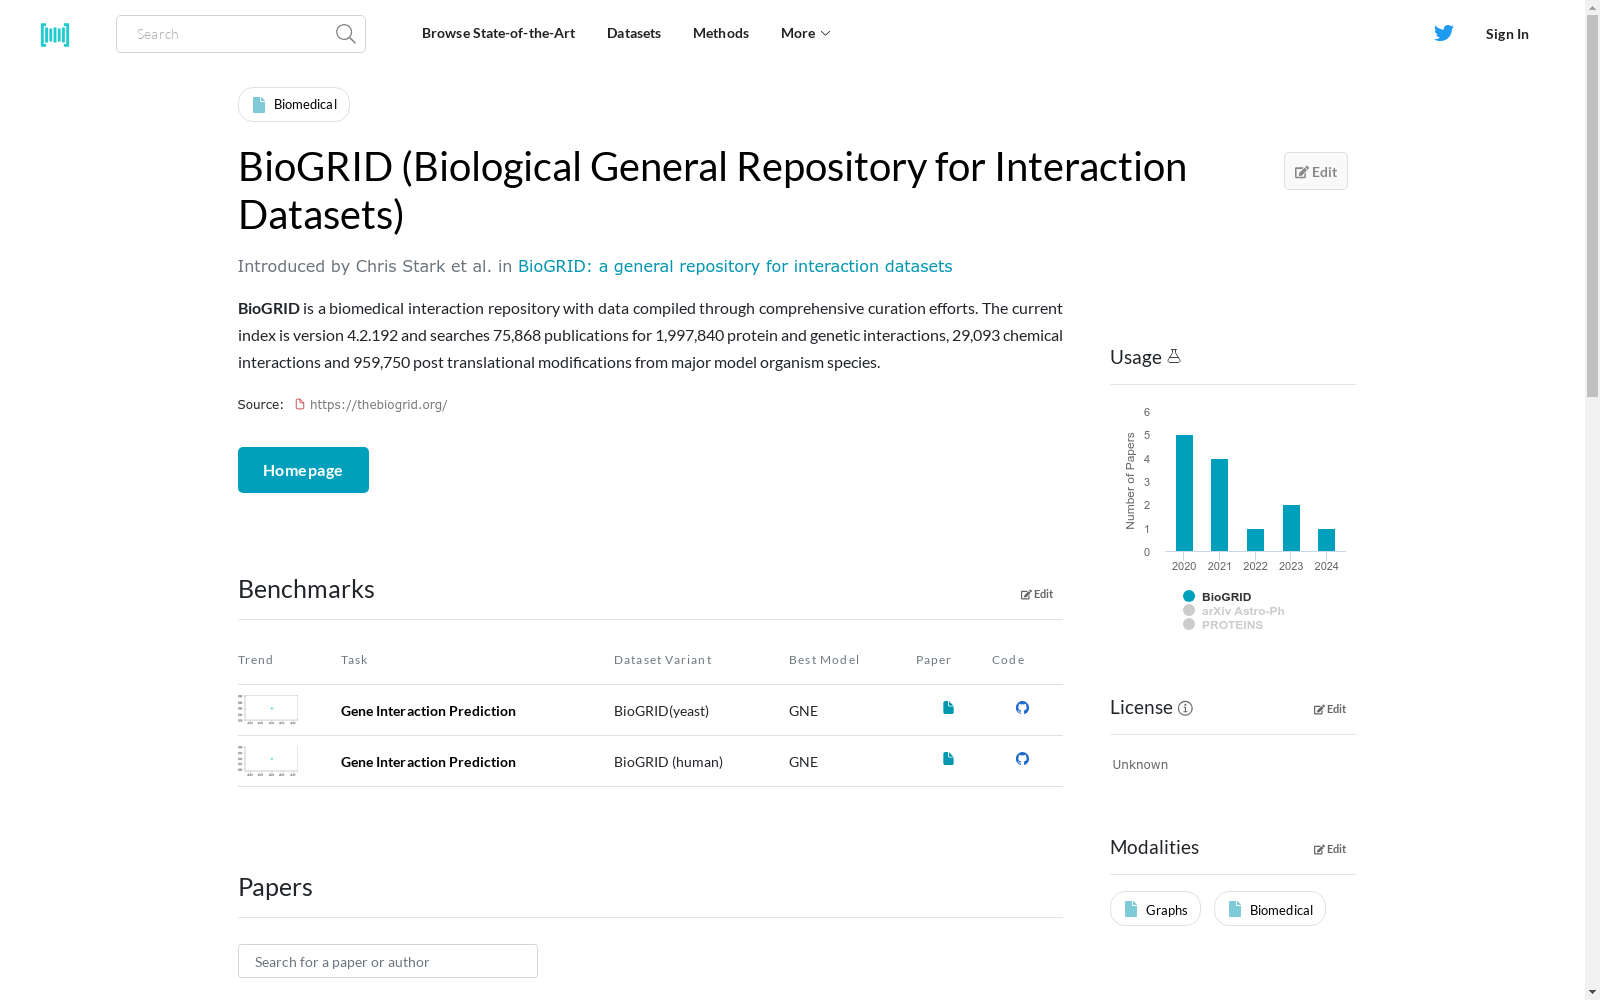This screenshot has width=1600, height=1000.
Task: Click the search magnifier icon
Action: coord(346,34)
